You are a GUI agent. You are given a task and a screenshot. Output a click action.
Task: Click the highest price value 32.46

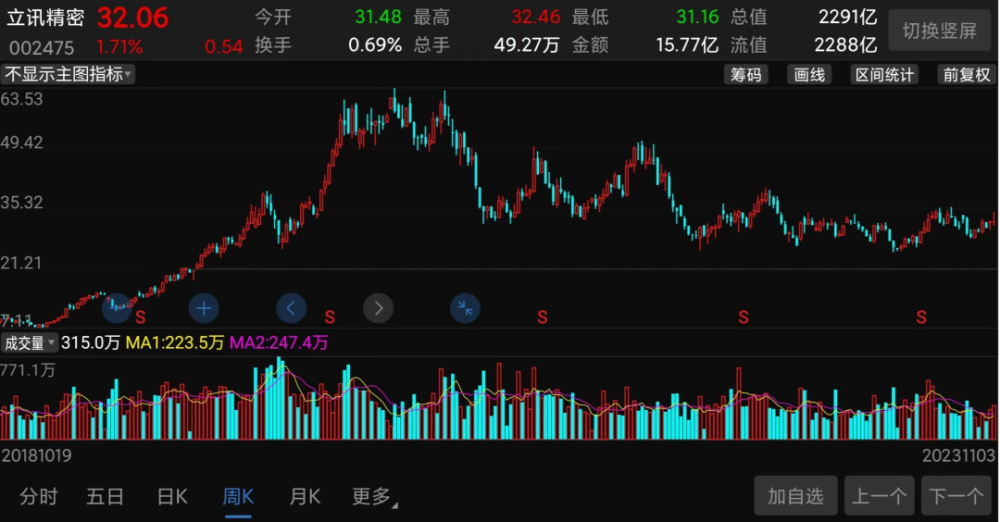(x=536, y=17)
